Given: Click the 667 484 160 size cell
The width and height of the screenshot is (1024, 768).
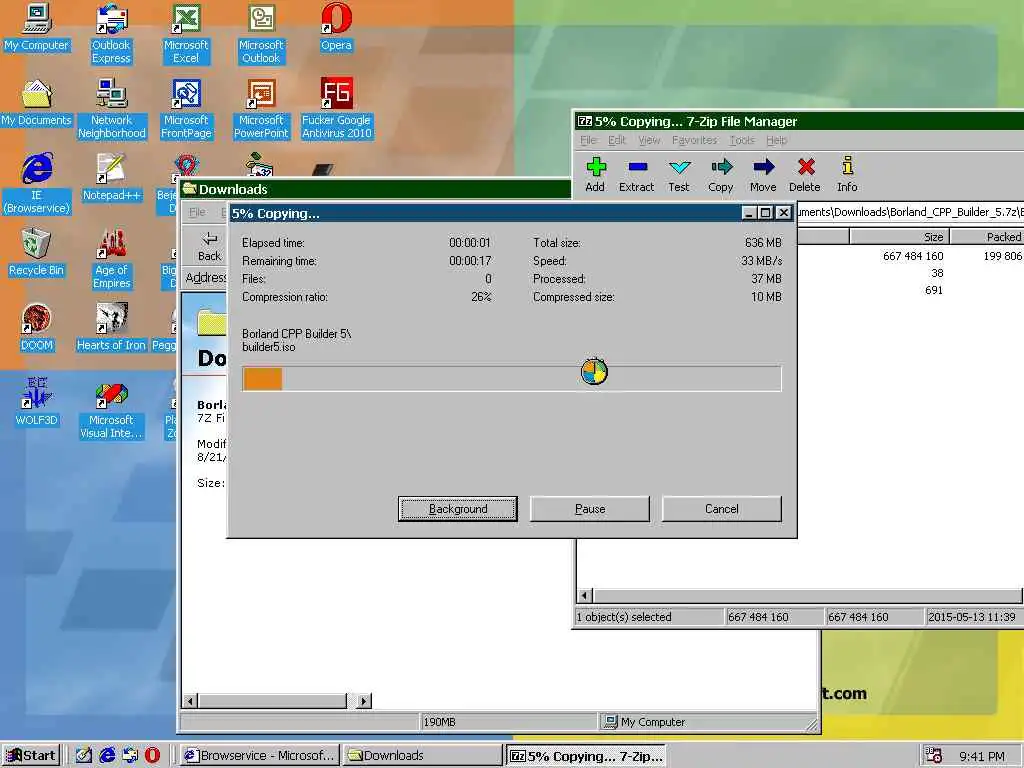Looking at the screenshot, I should (x=913, y=256).
